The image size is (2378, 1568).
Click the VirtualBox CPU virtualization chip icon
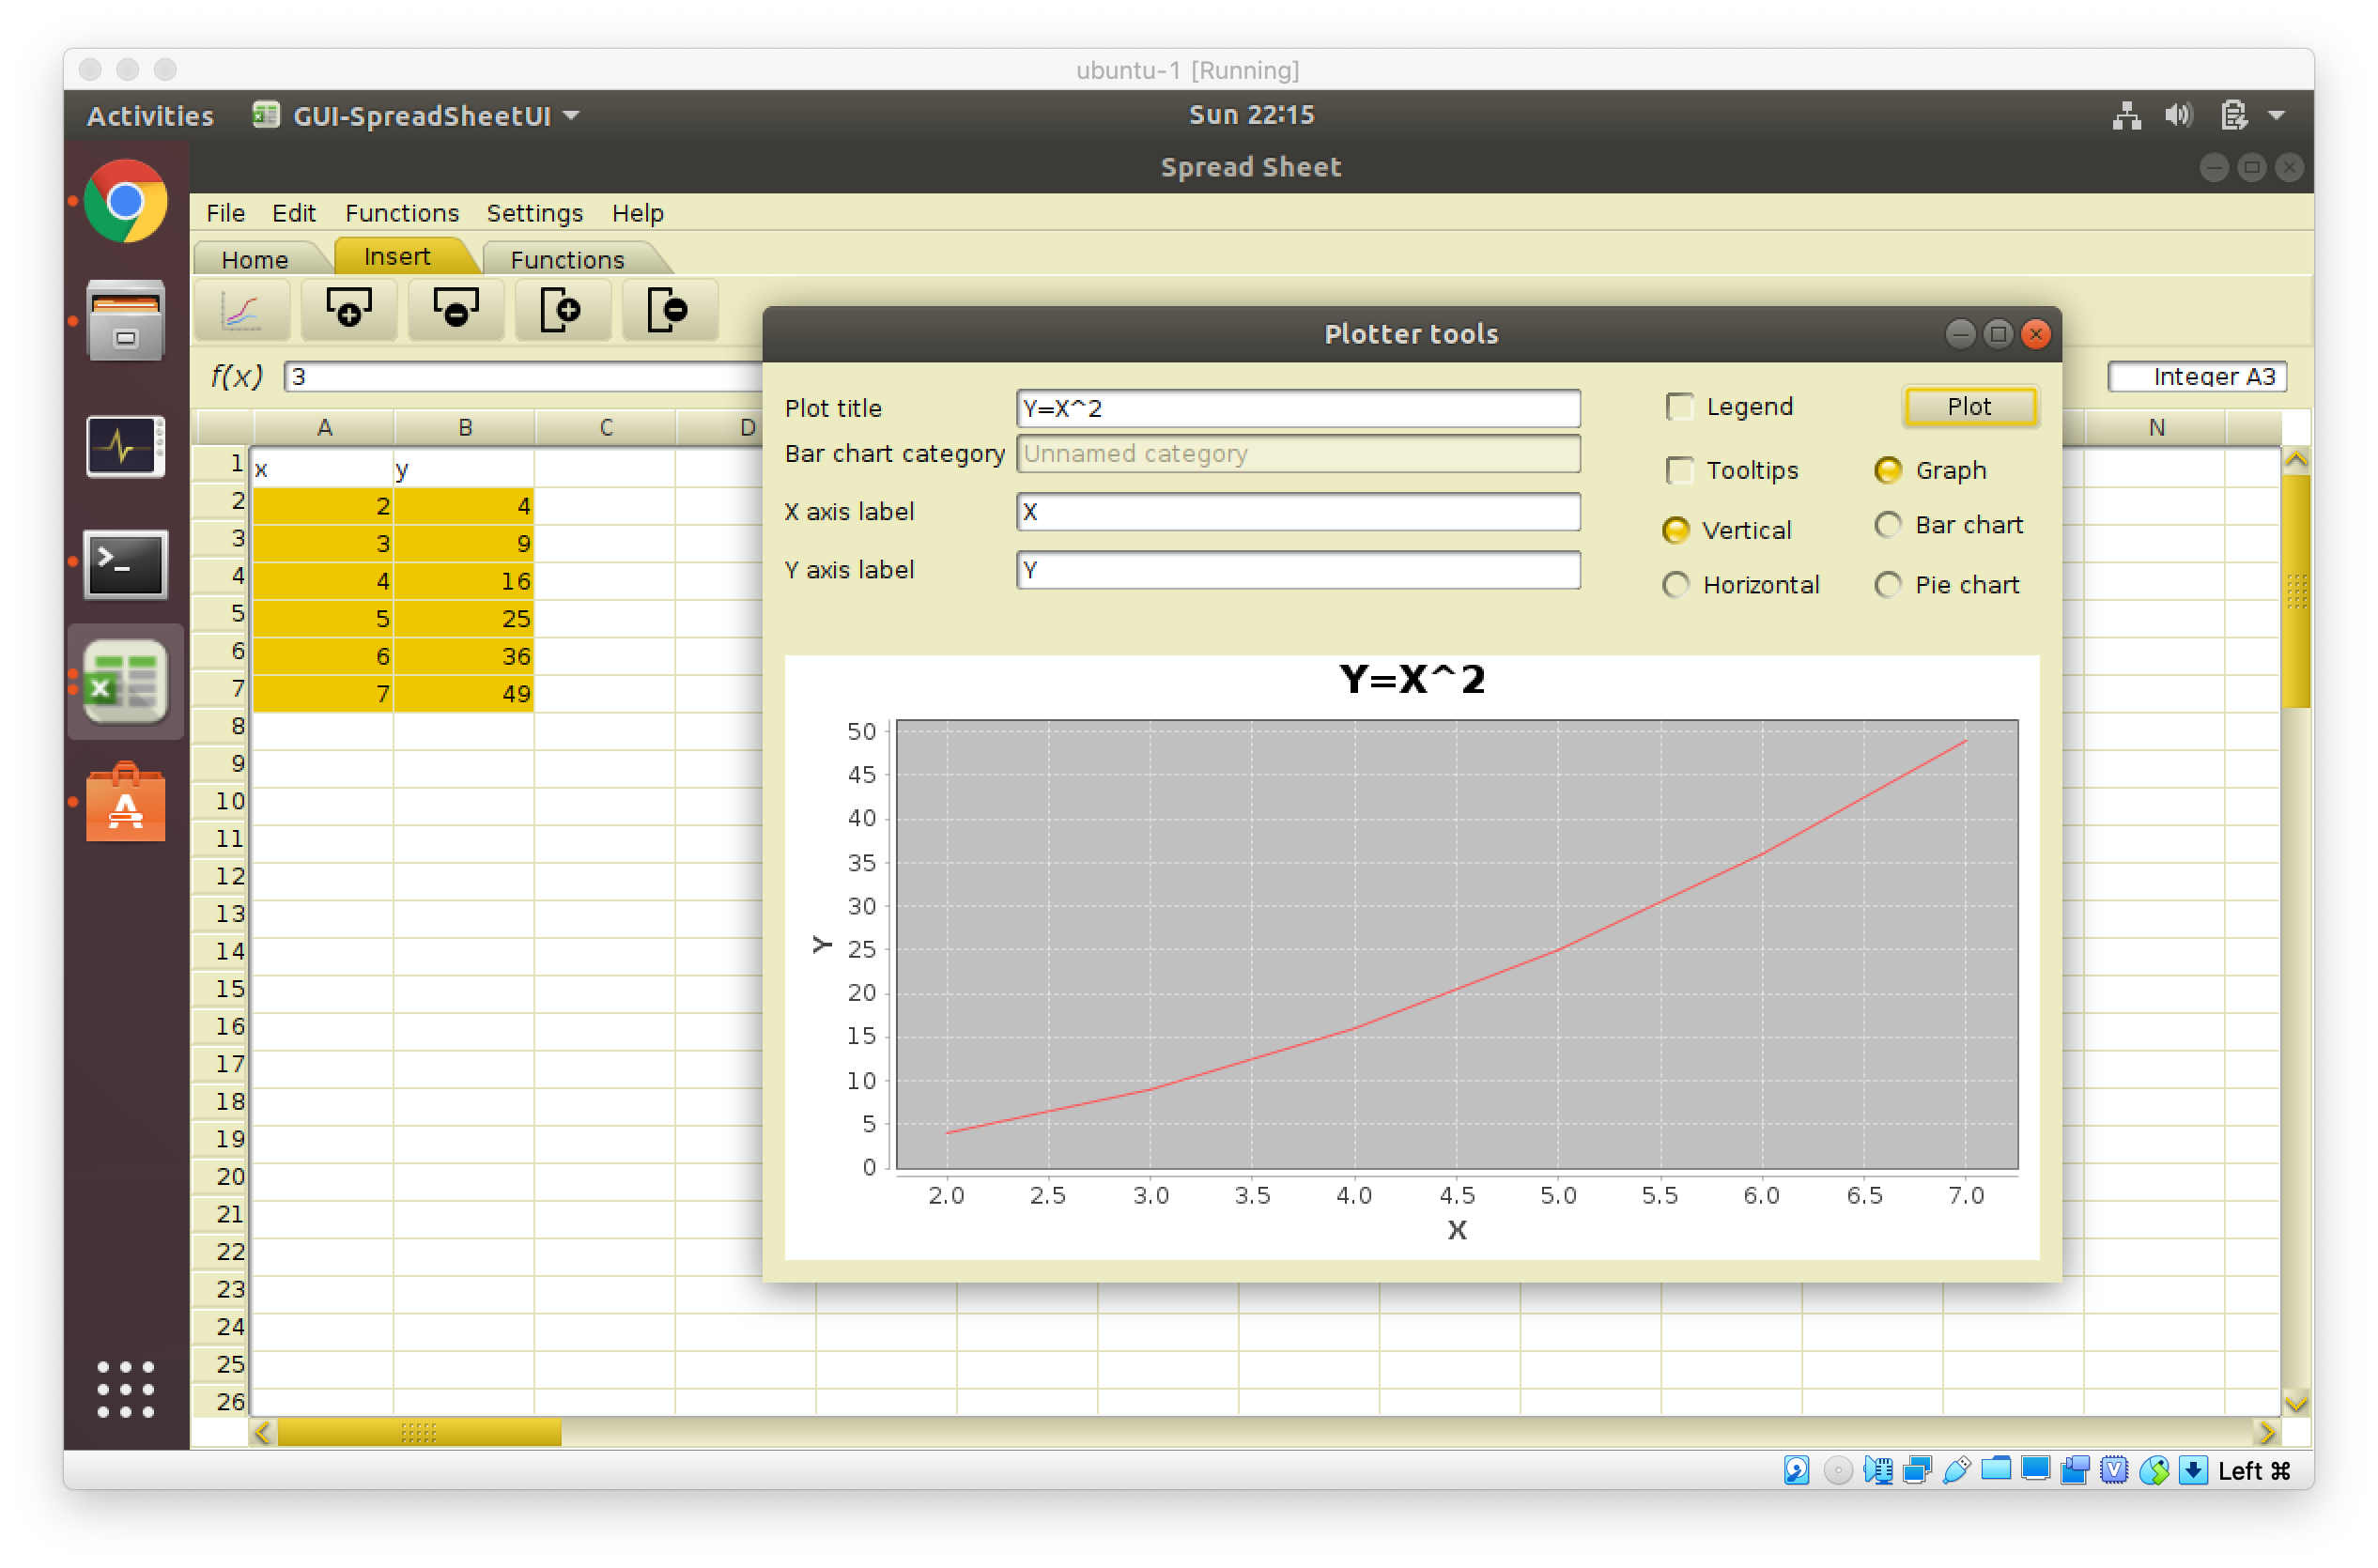(2114, 1469)
